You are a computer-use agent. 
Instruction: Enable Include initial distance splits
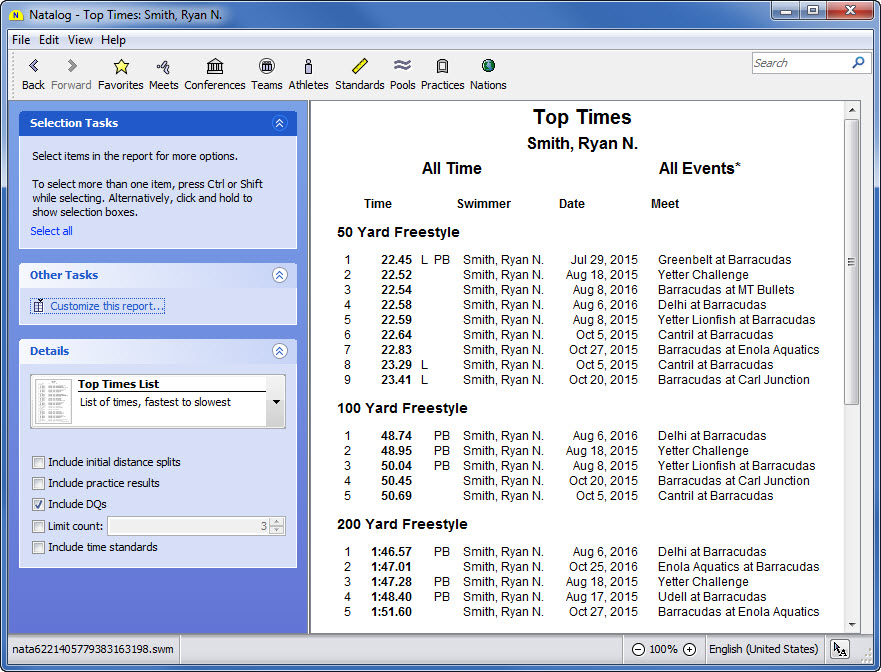coord(38,463)
